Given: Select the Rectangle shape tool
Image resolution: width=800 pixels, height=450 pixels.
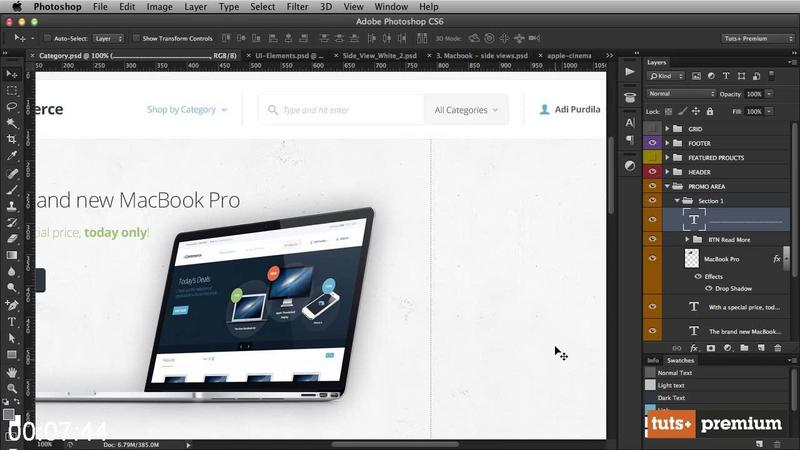Looking at the screenshot, I should pyautogui.click(x=11, y=354).
